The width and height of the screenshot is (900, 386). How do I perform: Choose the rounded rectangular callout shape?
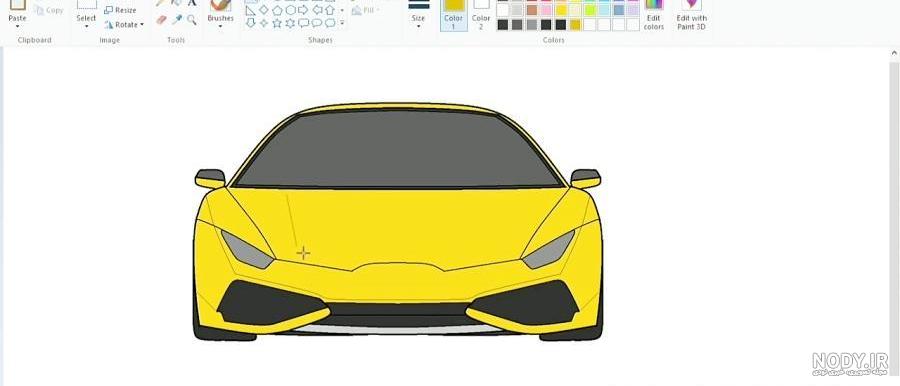[303, 23]
